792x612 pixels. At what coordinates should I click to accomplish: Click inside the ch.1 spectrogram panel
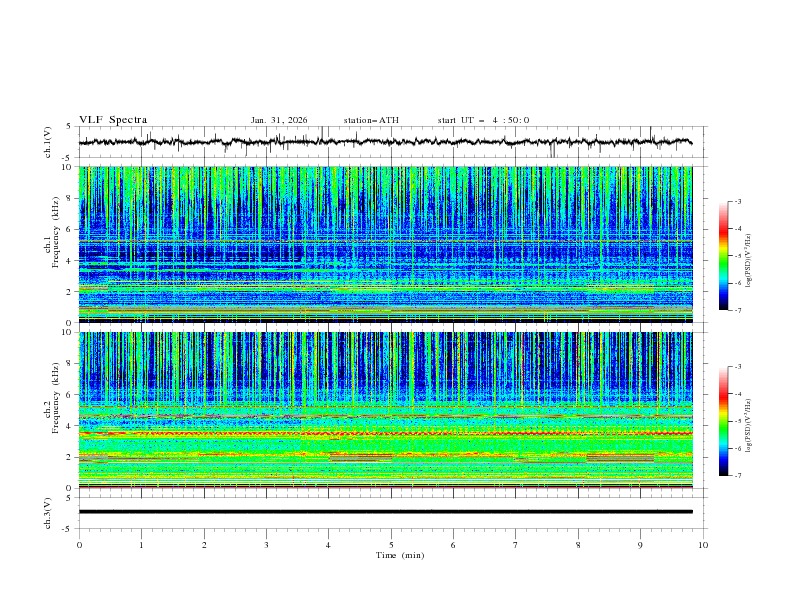coord(385,244)
